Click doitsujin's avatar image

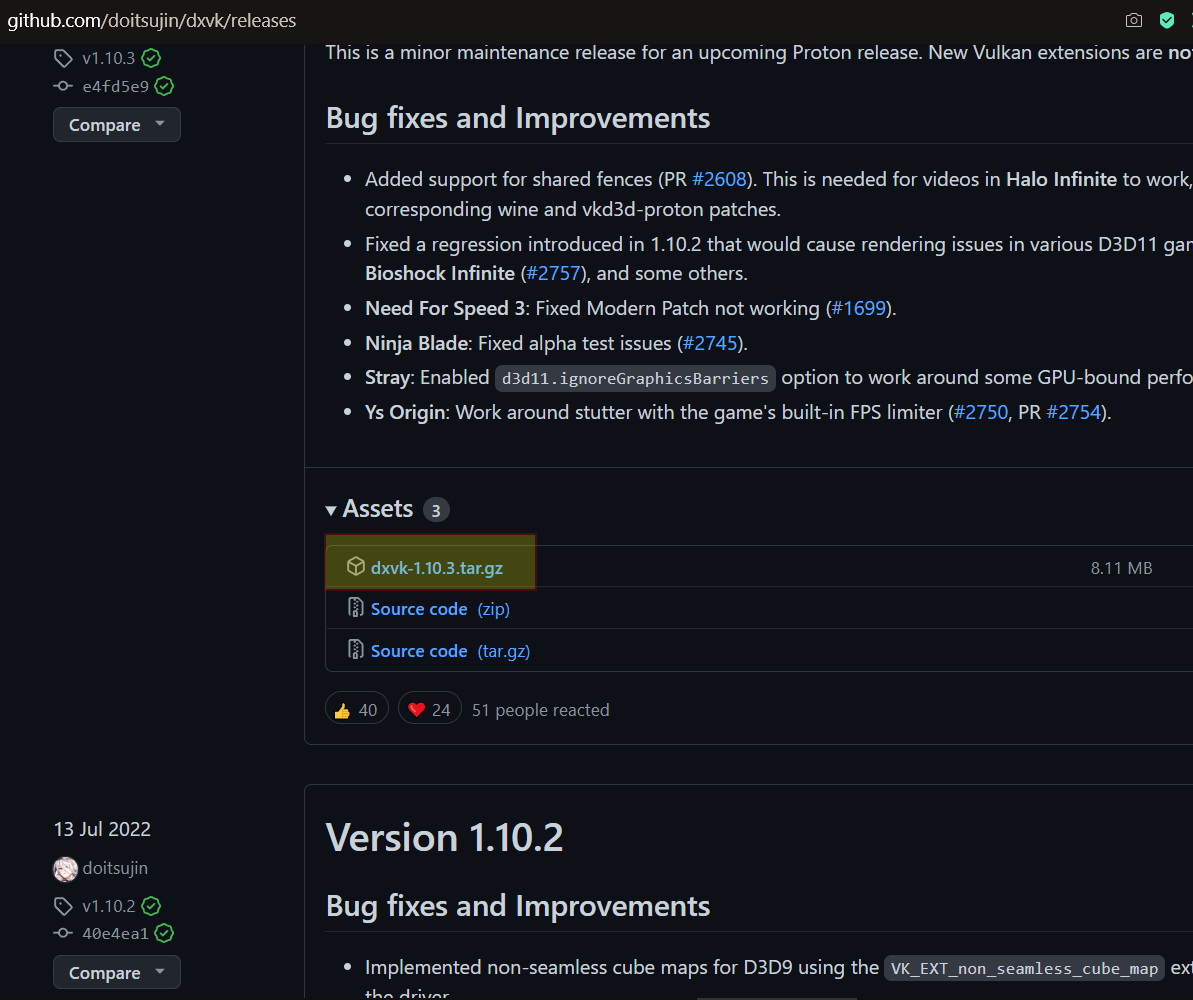65,868
